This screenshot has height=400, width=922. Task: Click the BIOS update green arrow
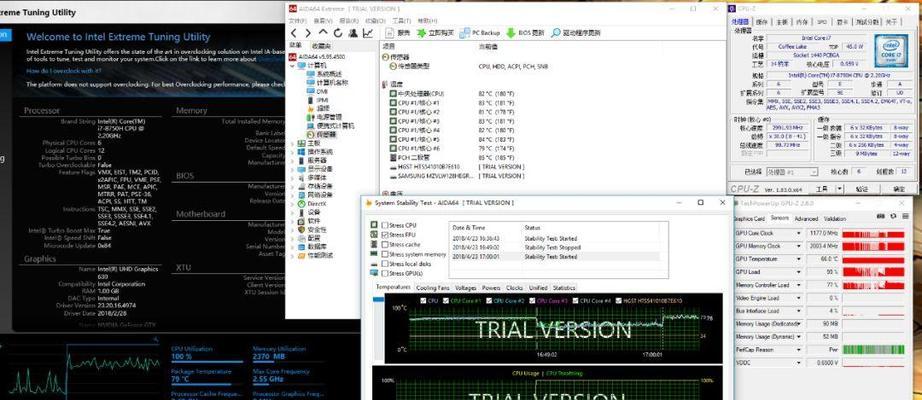point(510,33)
